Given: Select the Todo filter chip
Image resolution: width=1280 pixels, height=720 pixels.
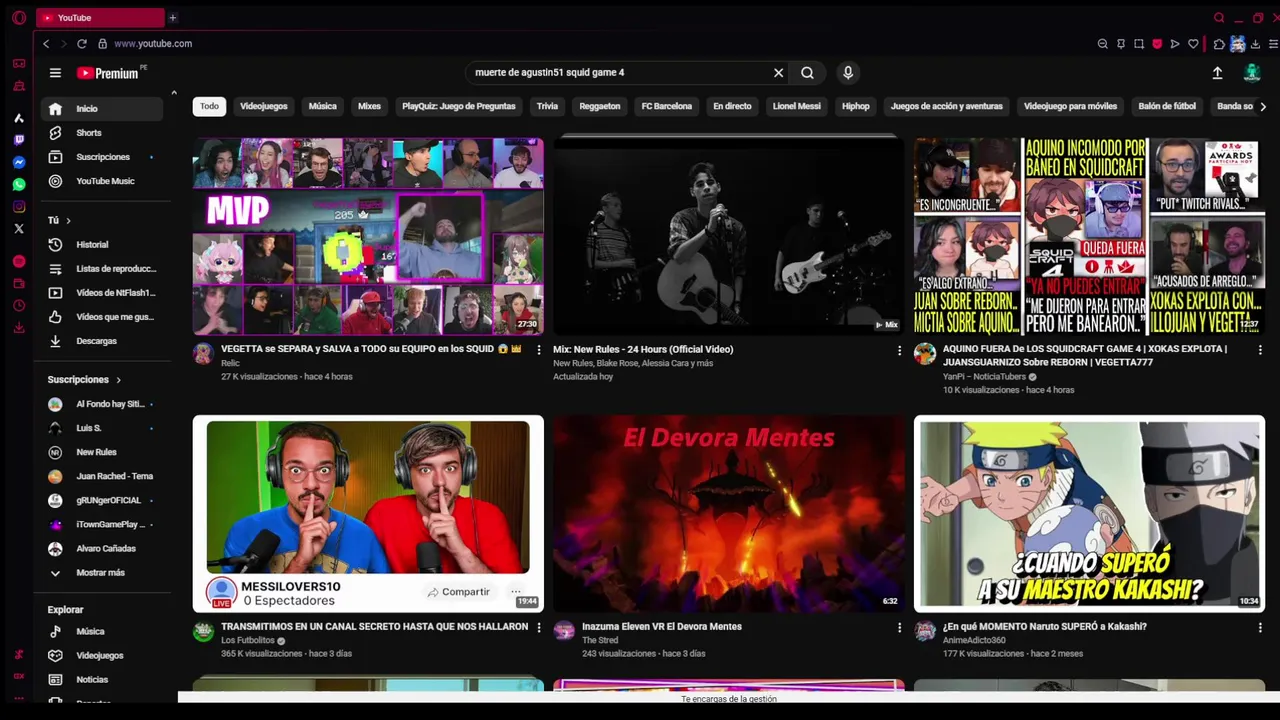Looking at the screenshot, I should 209,106.
